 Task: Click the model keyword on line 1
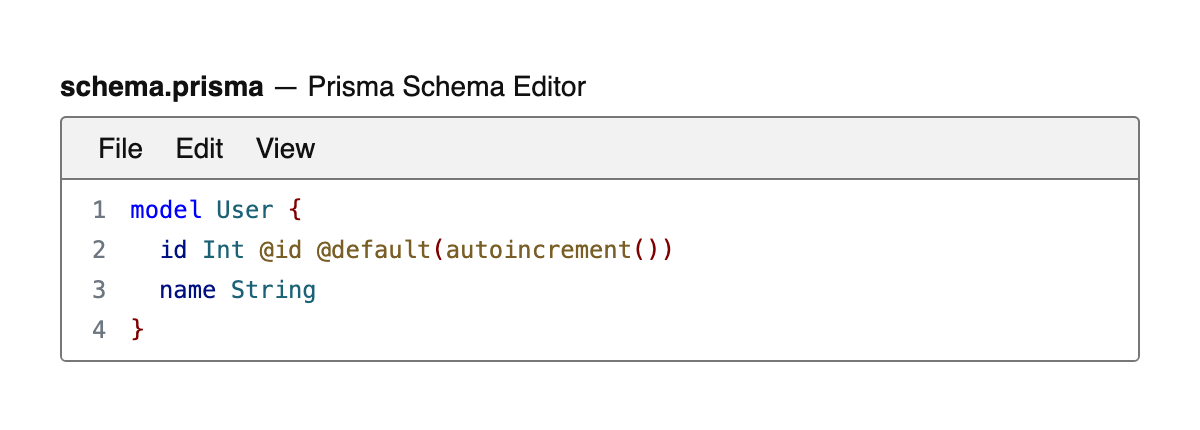pyautogui.click(x=166, y=210)
